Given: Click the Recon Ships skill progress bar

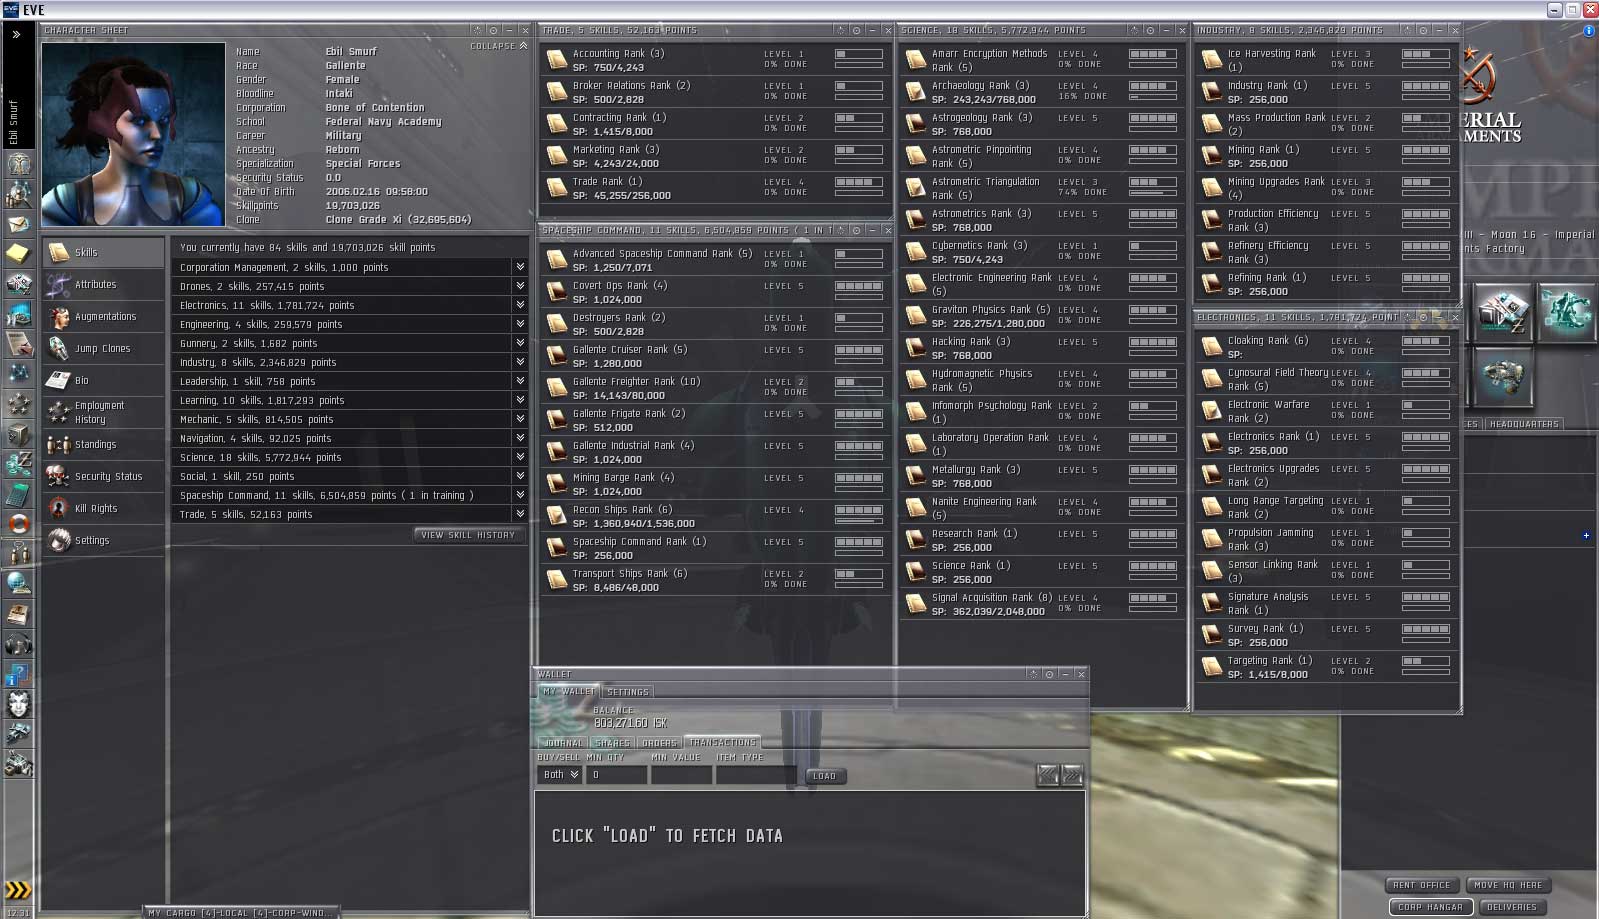Looking at the screenshot, I should [x=858, y=521].
